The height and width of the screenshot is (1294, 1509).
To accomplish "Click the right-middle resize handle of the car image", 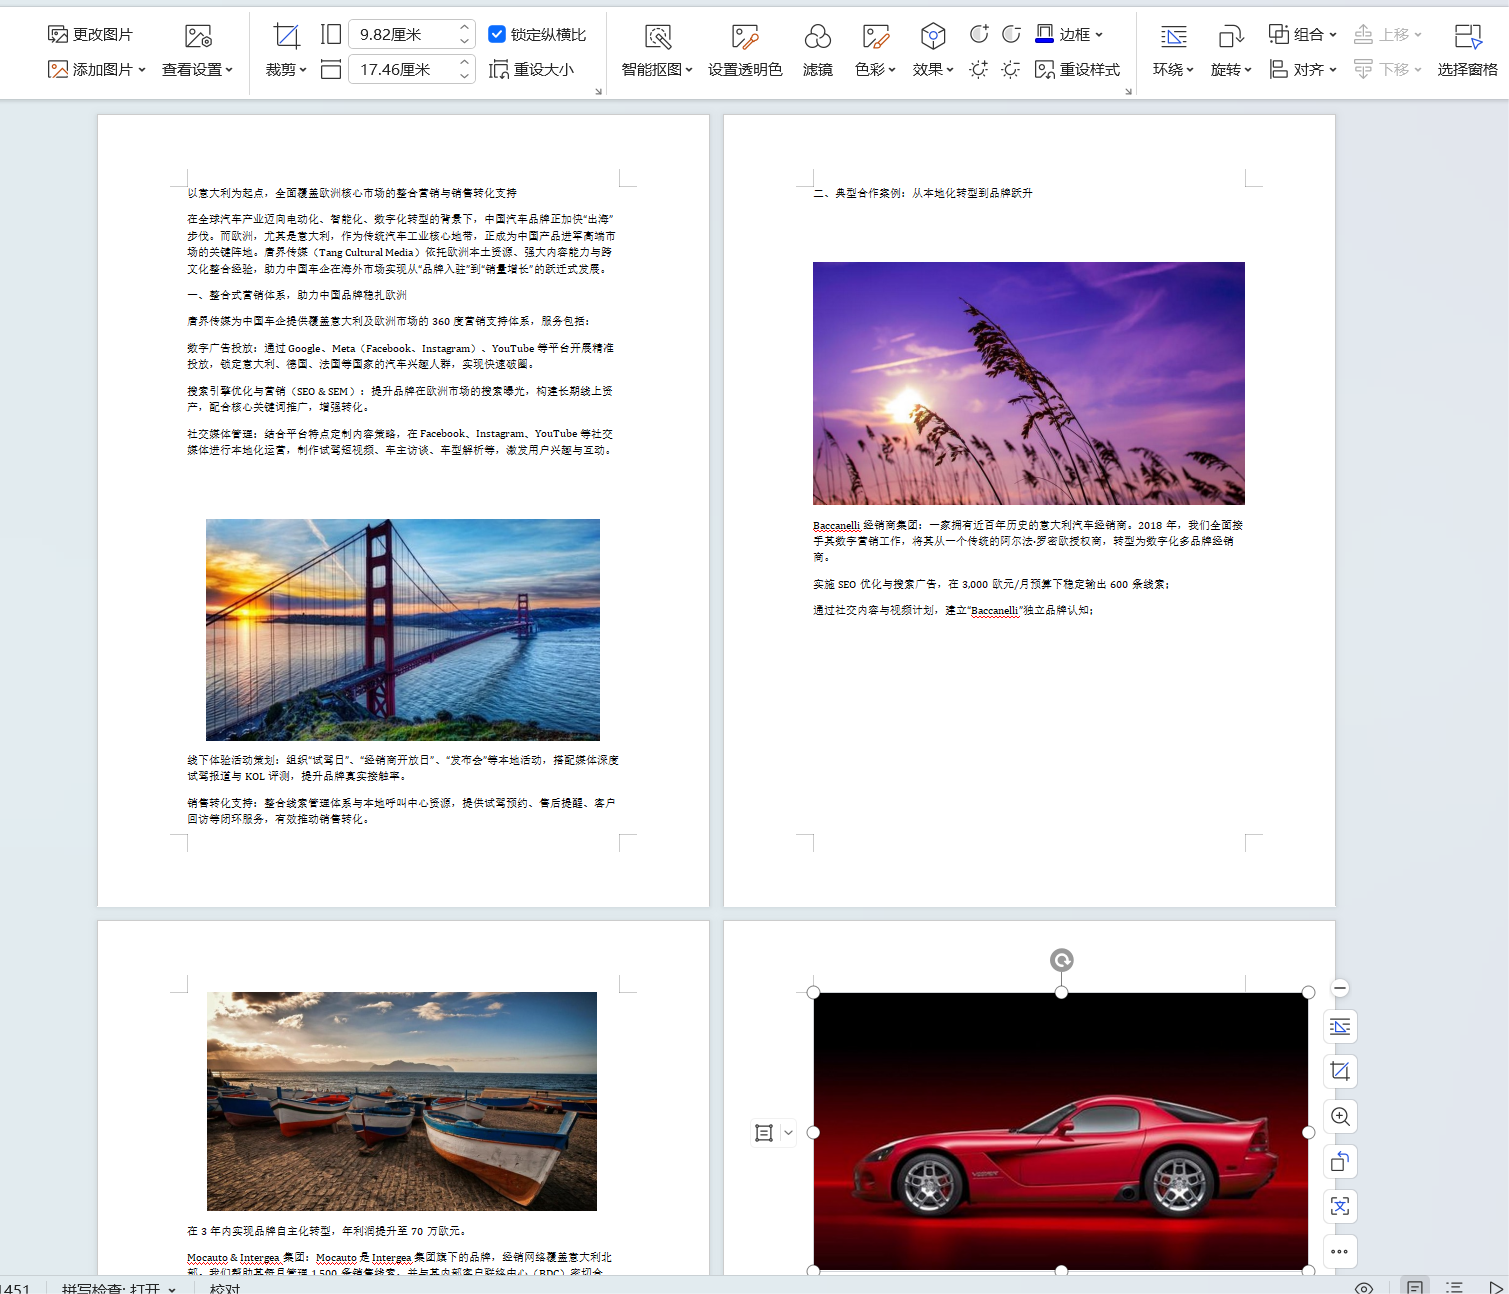I will [x=1308, y=1132].
